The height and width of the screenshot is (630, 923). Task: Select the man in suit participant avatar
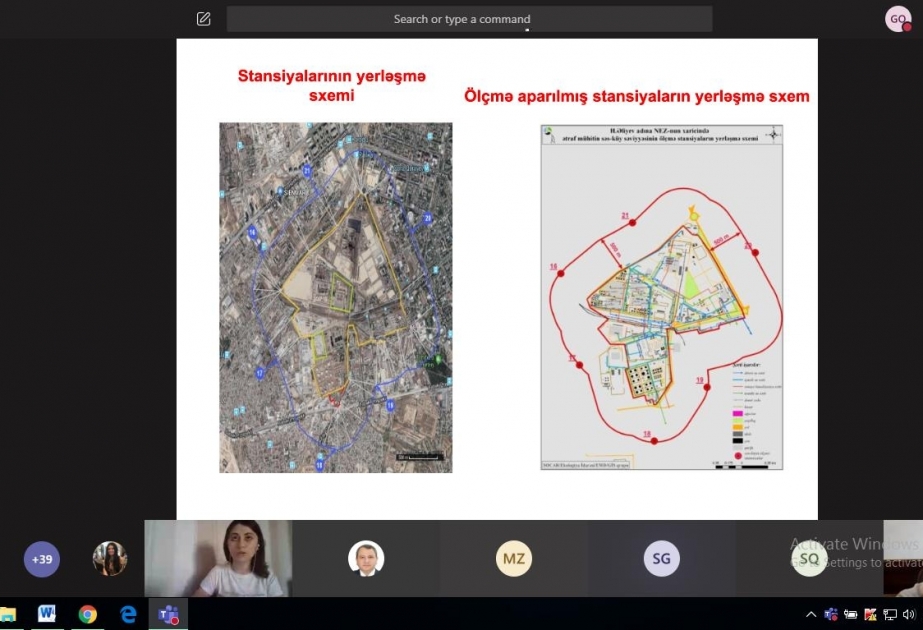coord(366,558)
